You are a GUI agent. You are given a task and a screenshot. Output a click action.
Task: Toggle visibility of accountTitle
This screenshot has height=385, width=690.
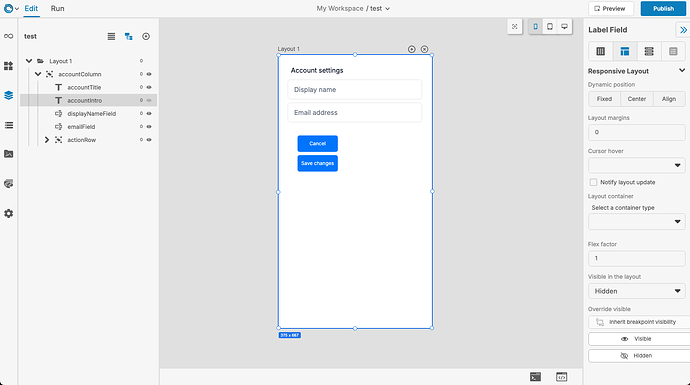tap(149, 88)
